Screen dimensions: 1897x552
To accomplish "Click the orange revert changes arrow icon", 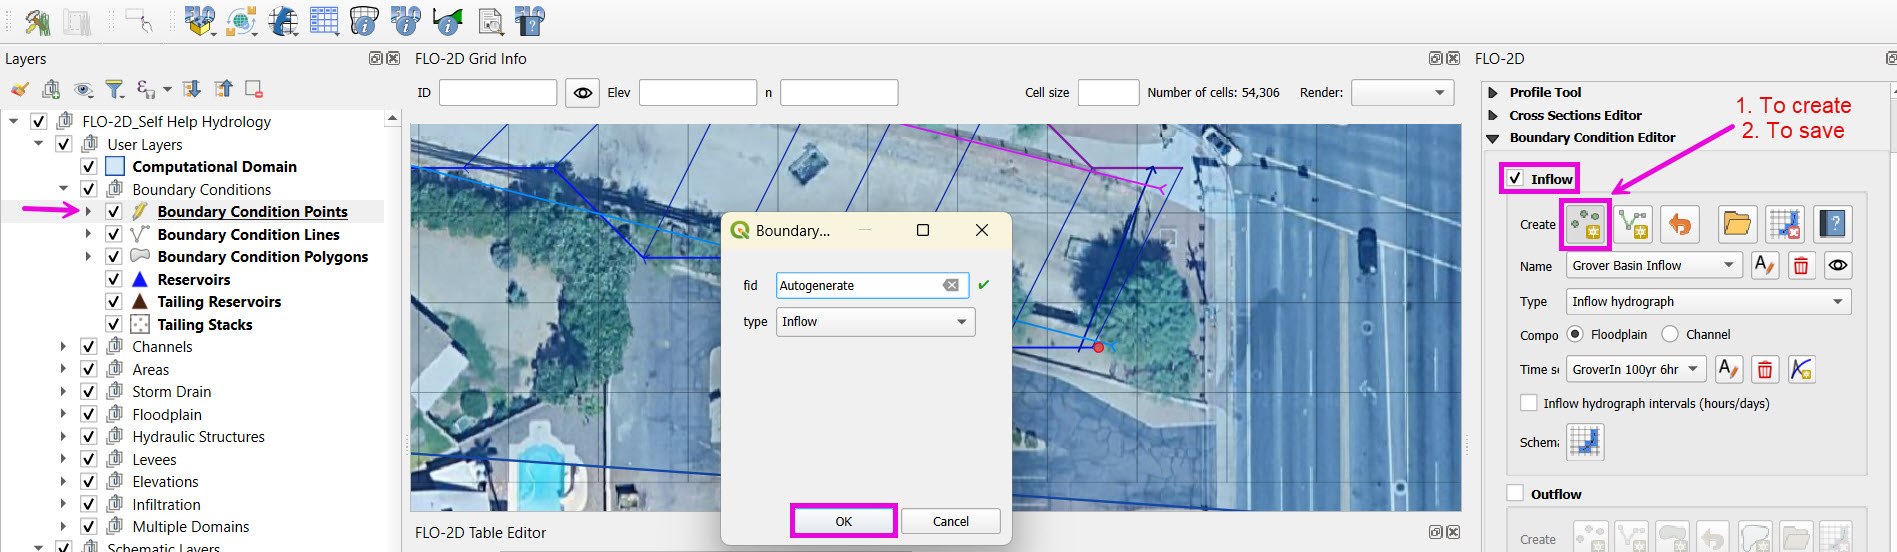I will [x=1680, y=224].
